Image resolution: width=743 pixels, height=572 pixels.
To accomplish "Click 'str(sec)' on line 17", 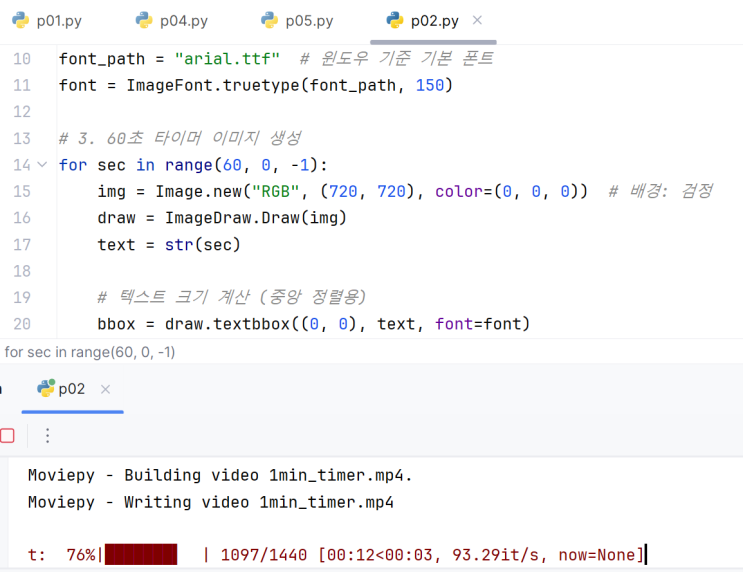I will pos(203,245).
